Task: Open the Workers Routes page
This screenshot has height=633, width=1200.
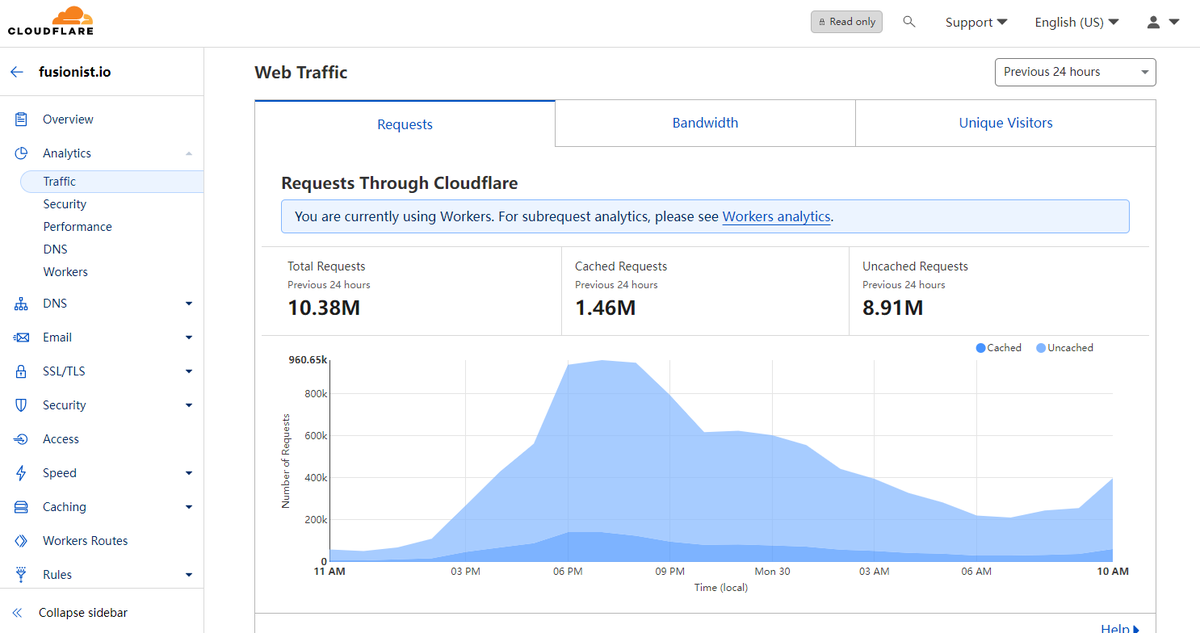Action: [x=85, y=541]
